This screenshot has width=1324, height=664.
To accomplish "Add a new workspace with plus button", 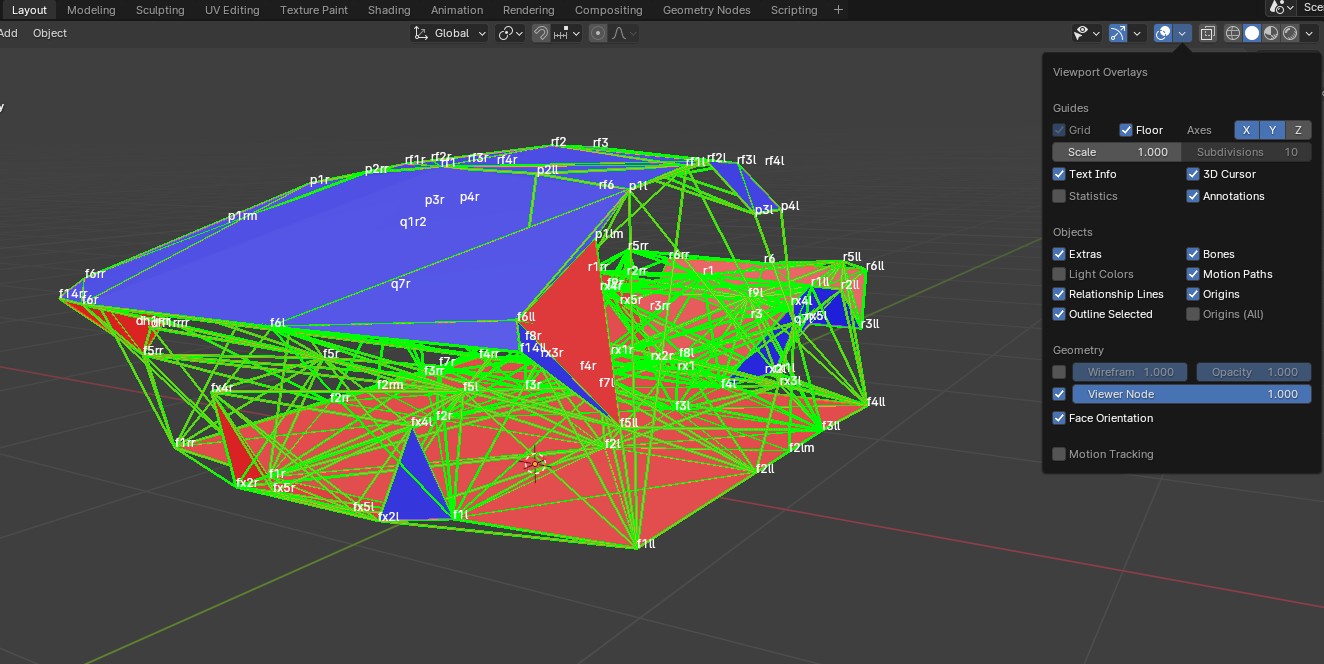I will pyautogui.click(x=838, y=10).
